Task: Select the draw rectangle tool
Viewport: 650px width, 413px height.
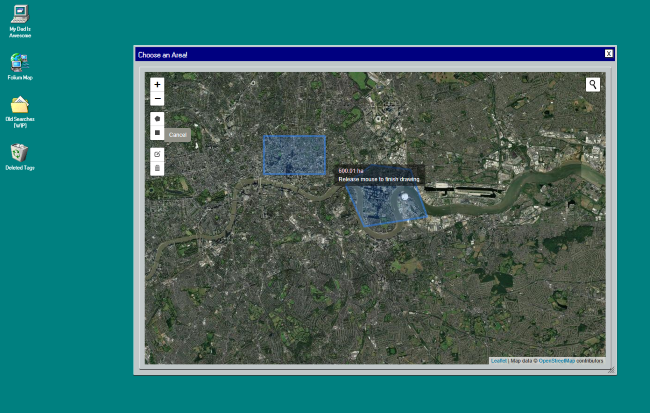Action: 157,133
